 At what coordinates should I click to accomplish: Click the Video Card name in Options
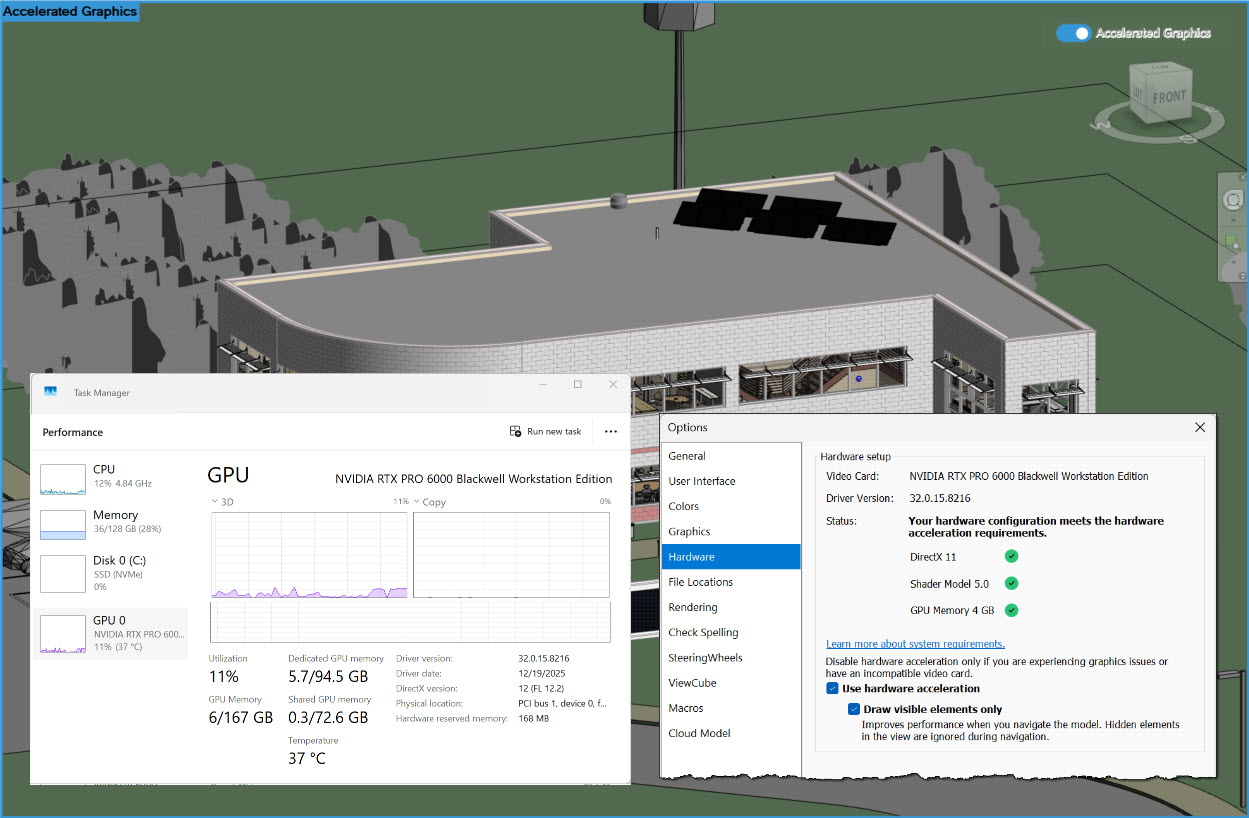click(x=1029, y=476)
